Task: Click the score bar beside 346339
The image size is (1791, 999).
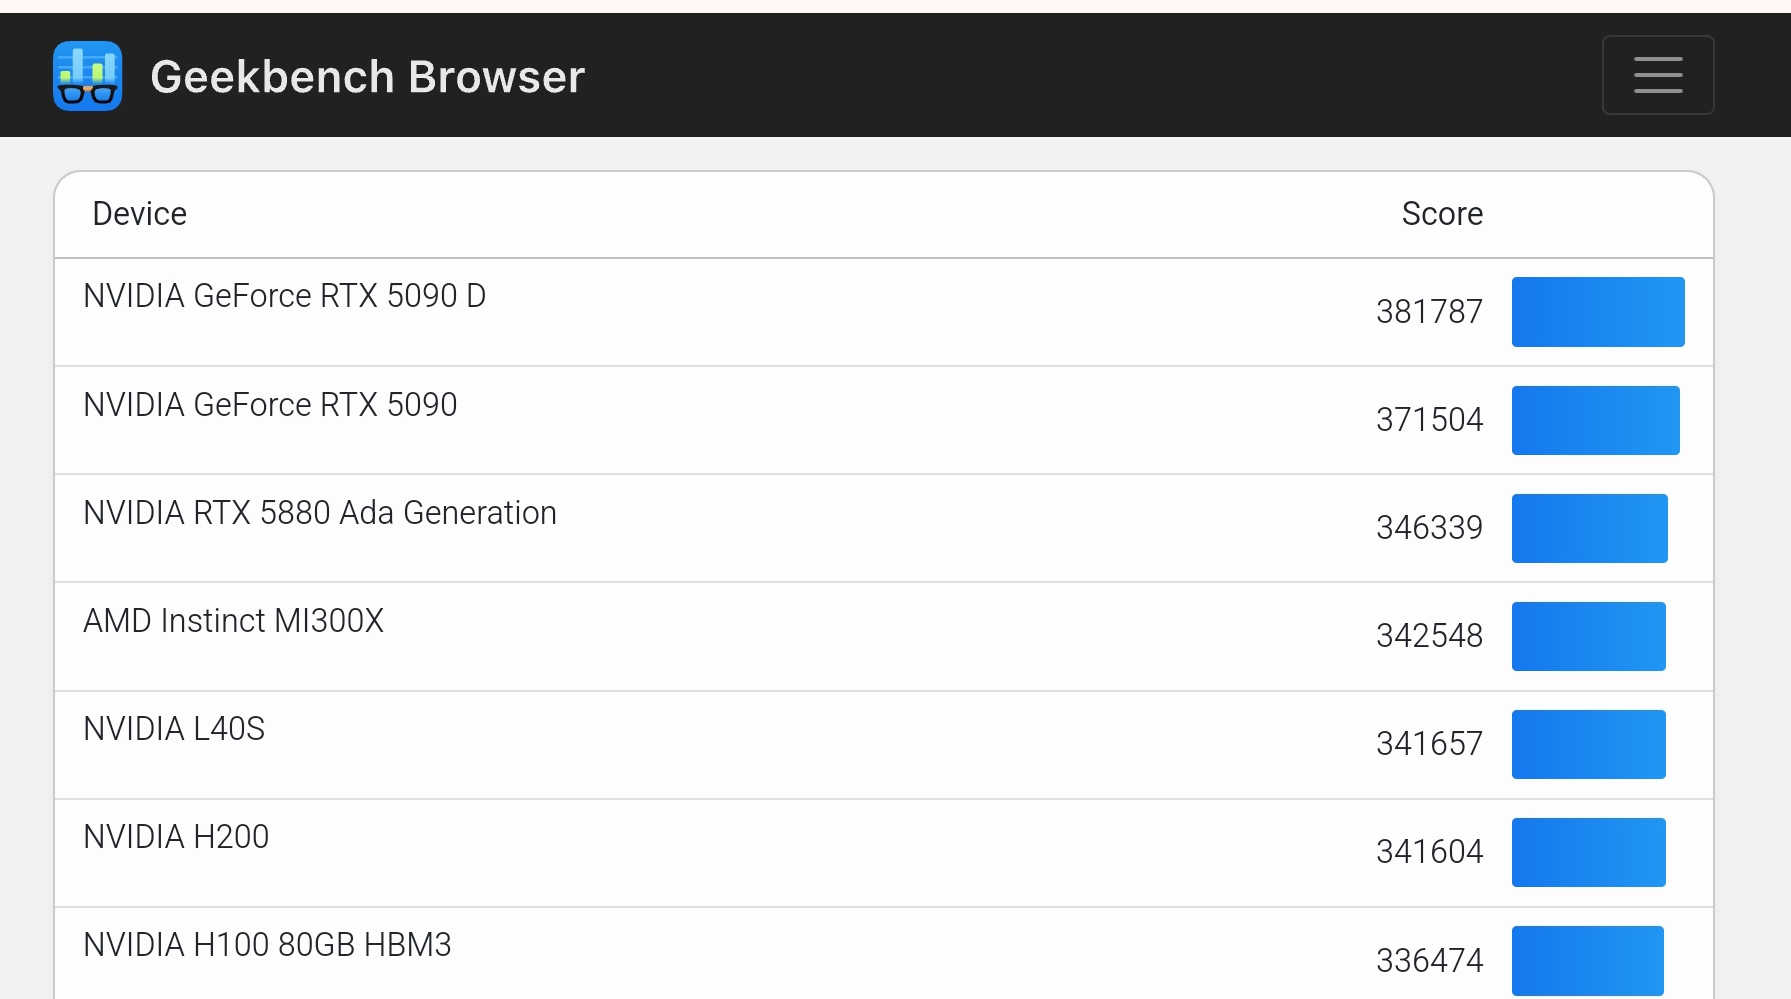Action: (1590, 528)
